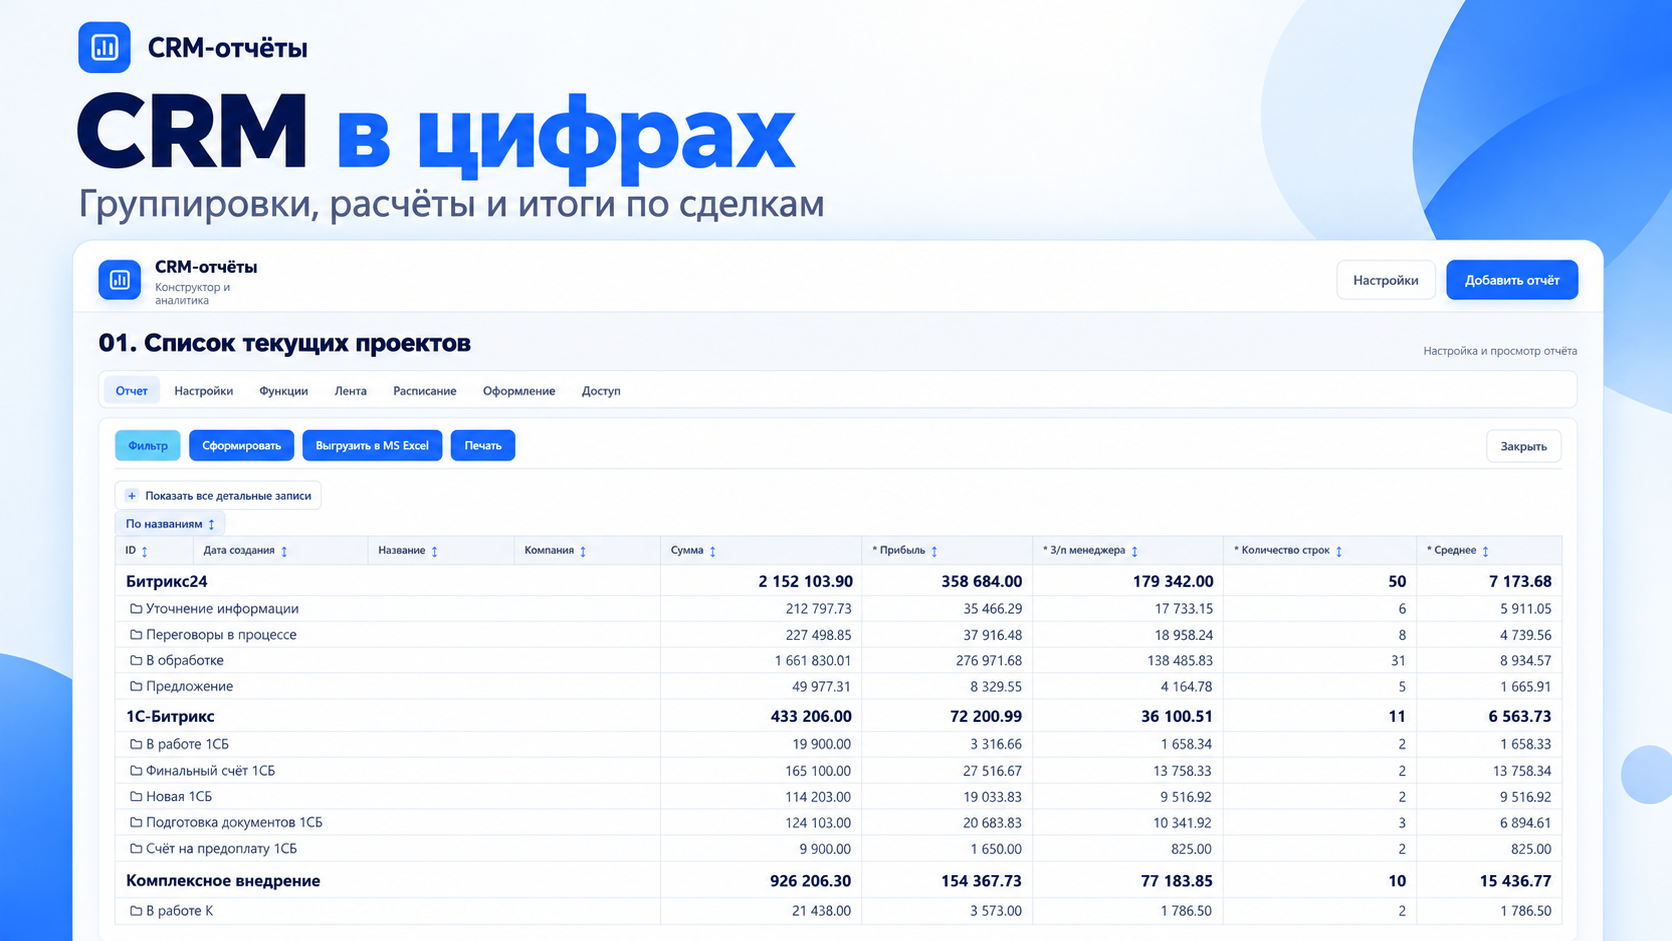Click the 01. Список текущих проектов title
This screenshot has width=1672, height=941.
click(284, 343)
